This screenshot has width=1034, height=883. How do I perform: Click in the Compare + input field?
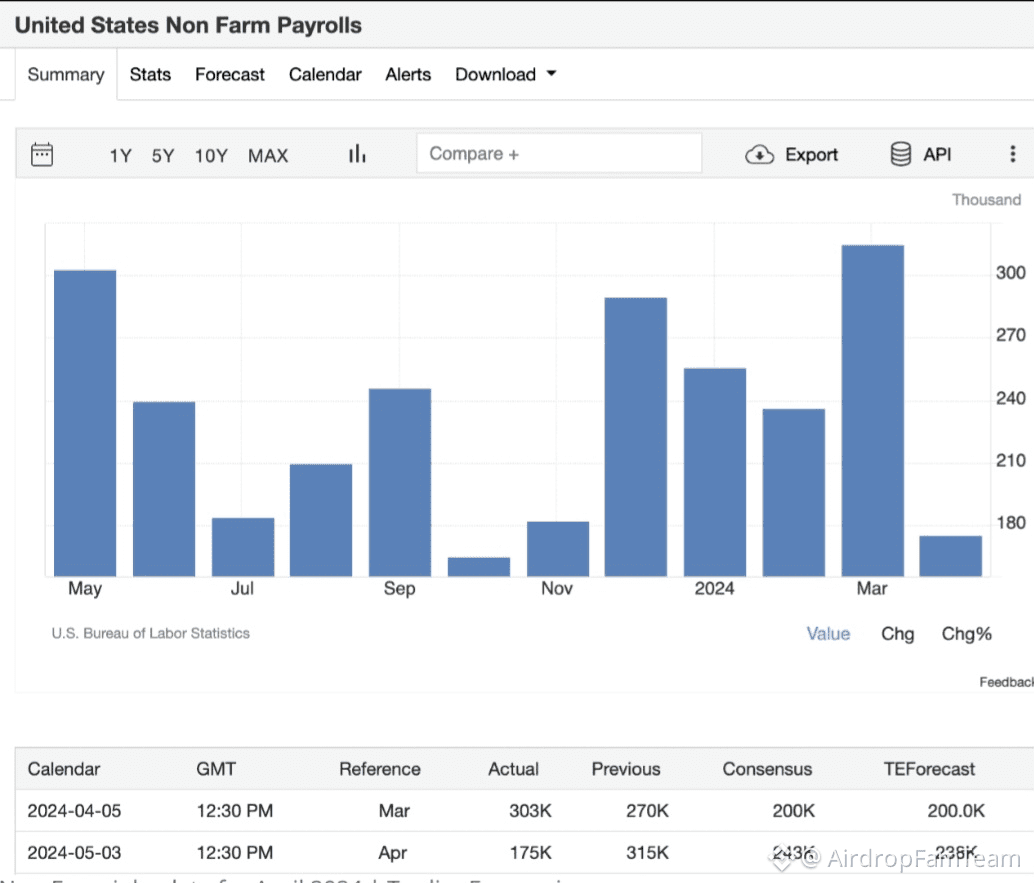[x=559, y=154]
